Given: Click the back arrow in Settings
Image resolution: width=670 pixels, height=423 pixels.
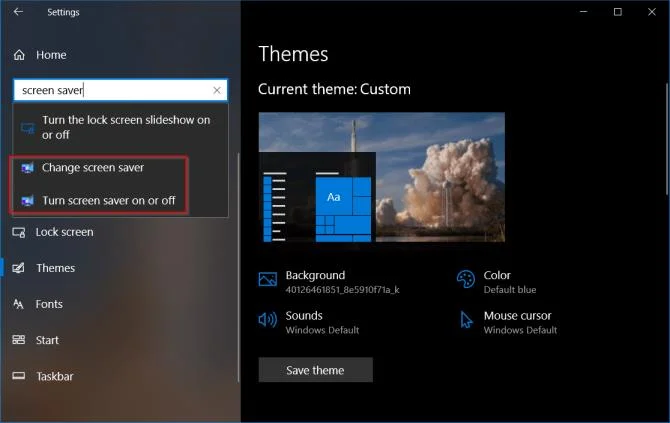Looking at the screenshot, I should coord(18,12).
